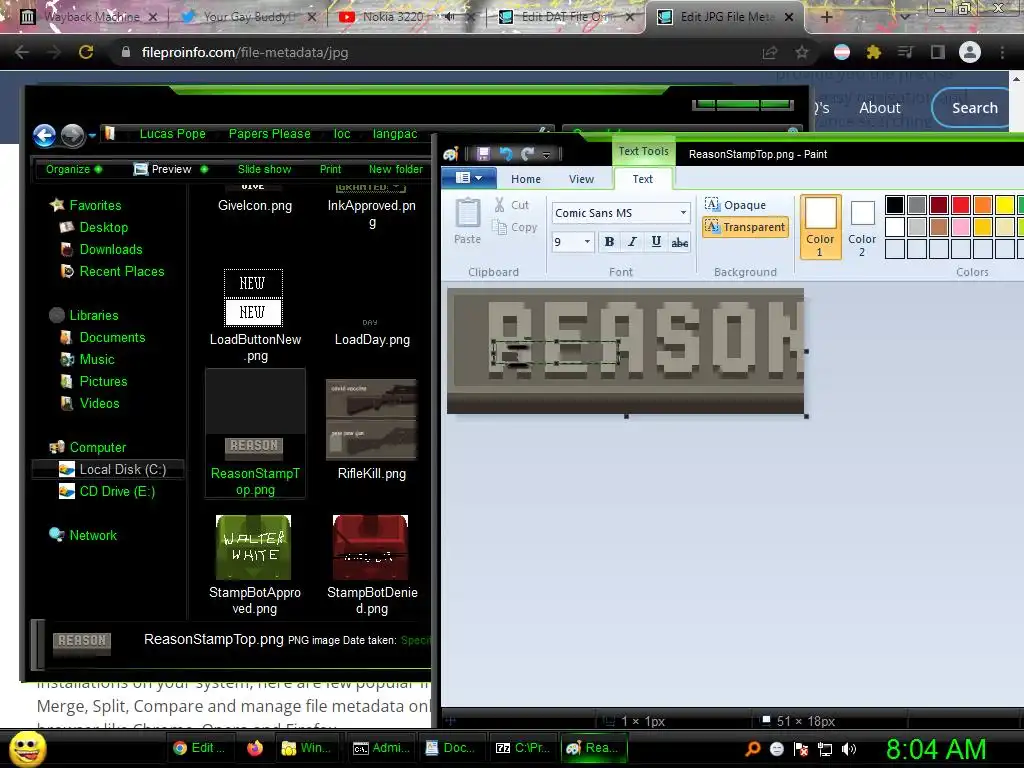This screenshot has height=768, width=1024.
Task: Click the Search button on webpage
Action: click(x=974, y=108)
